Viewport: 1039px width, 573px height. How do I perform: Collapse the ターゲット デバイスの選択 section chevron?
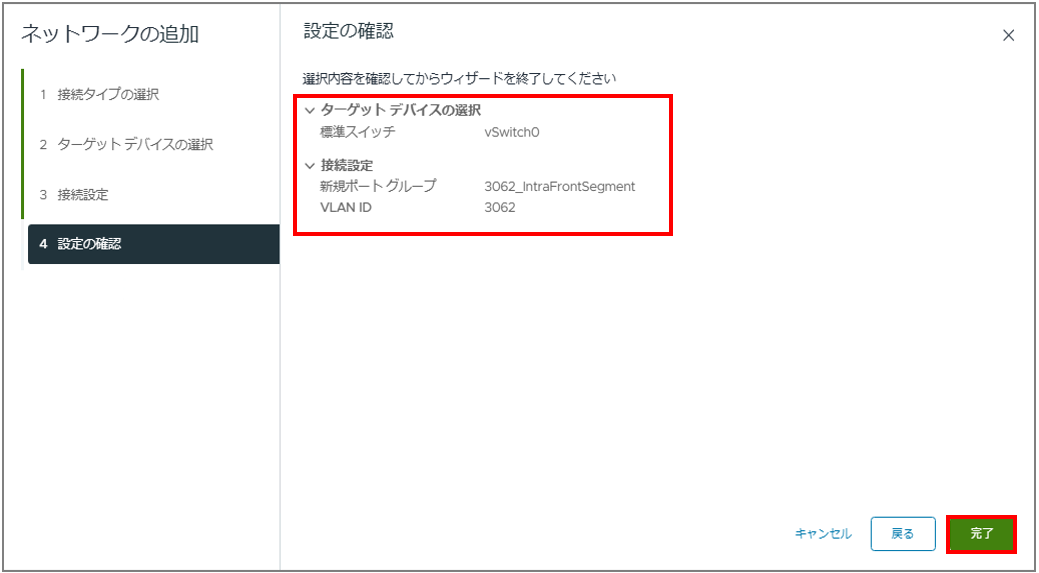[x=309, y=111]
